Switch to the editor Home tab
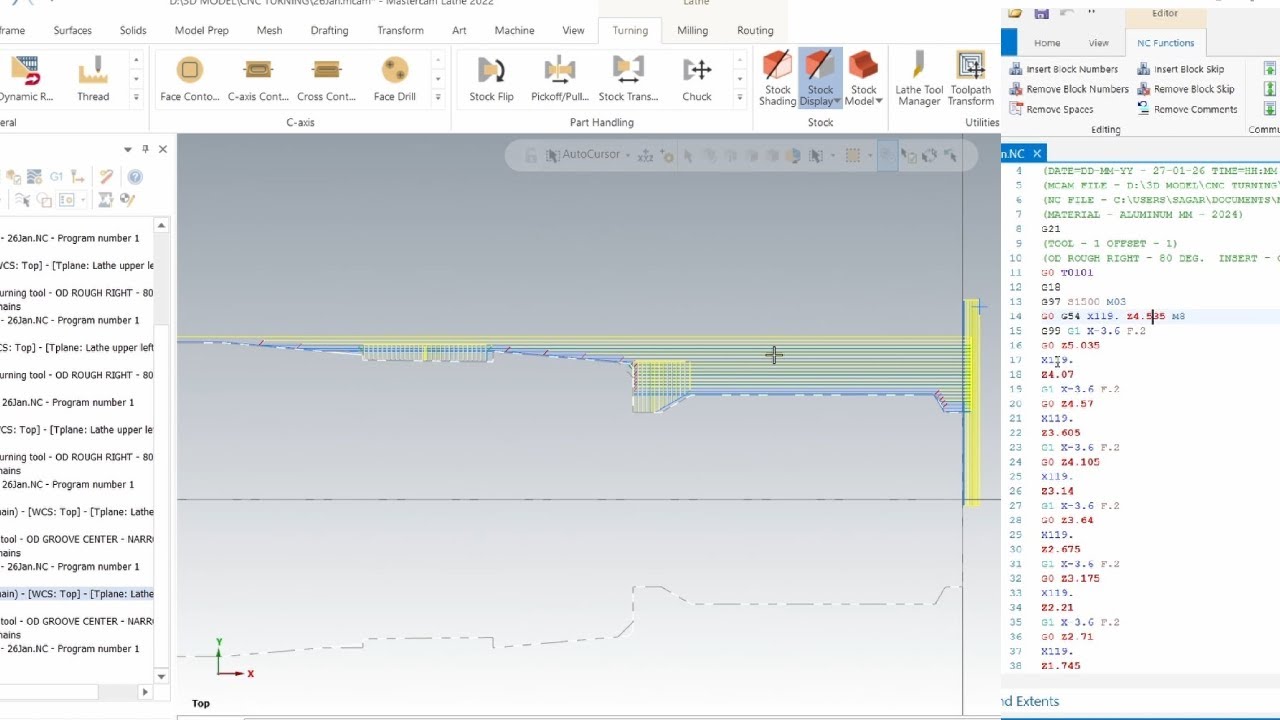 [1047, 43]
